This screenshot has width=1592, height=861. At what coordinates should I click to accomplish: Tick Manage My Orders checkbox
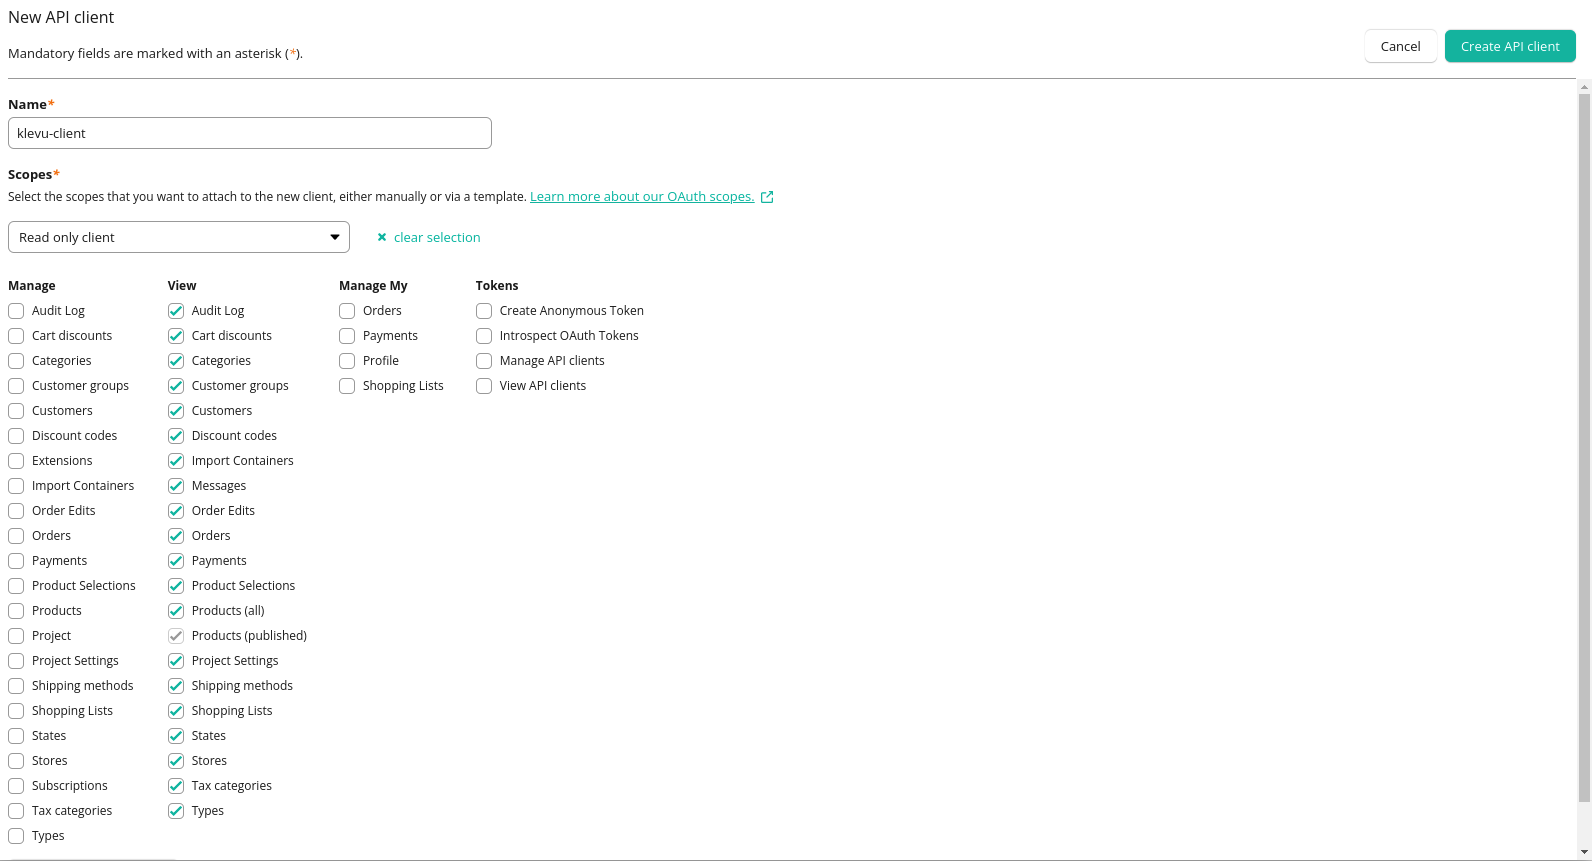(x=347, y=311)
